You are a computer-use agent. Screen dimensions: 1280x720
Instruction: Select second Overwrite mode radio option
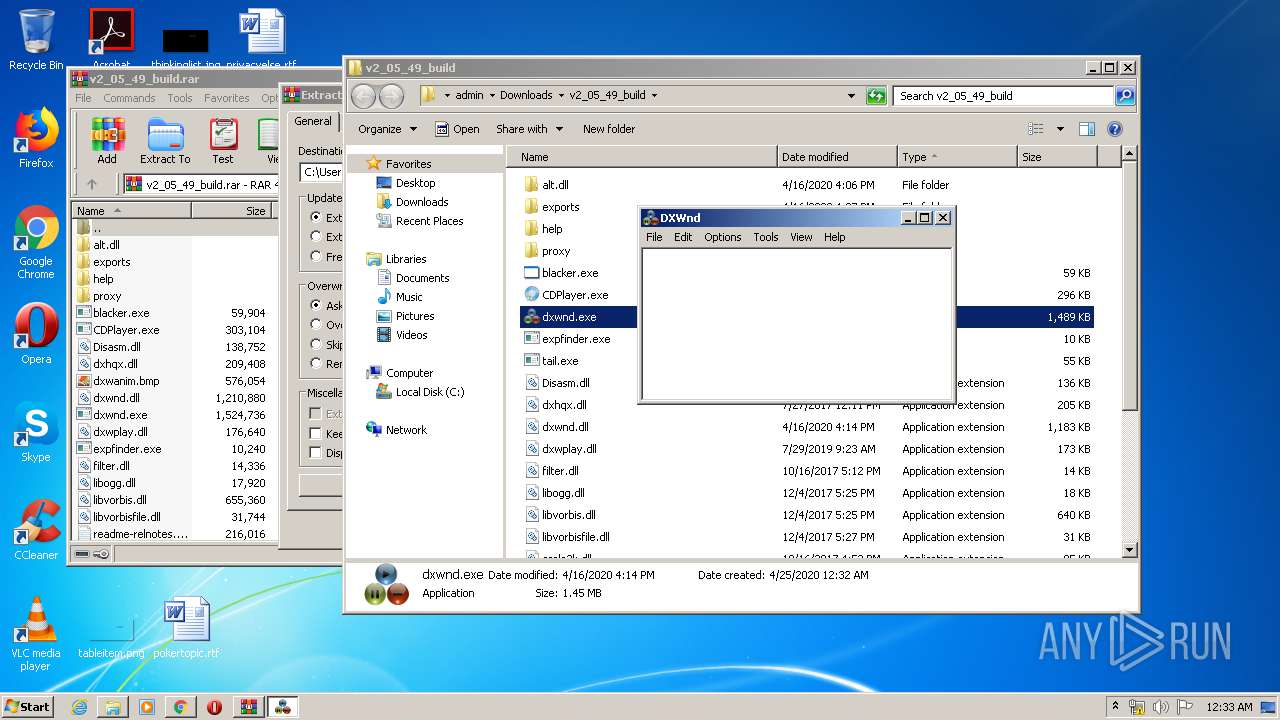[316, 325]
